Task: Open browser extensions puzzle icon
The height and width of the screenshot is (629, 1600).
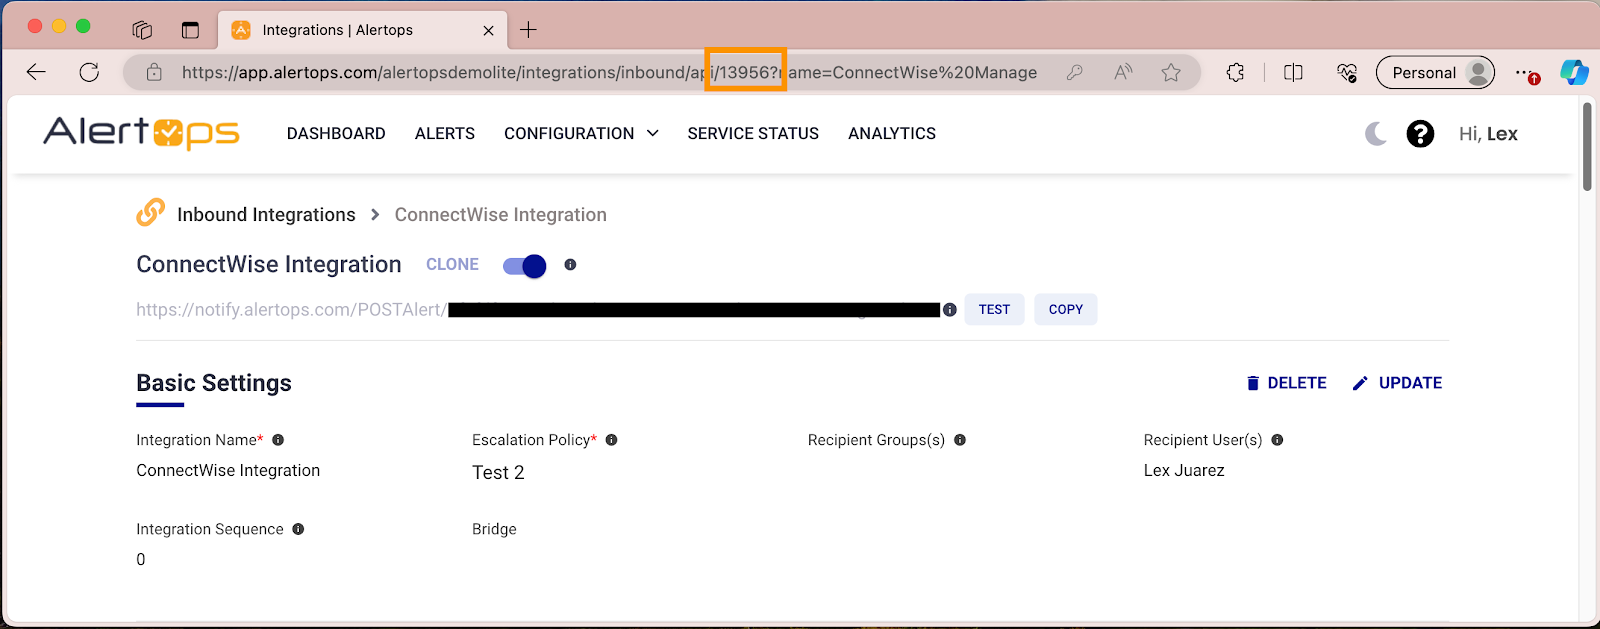Action: (x=1236, y=72)
